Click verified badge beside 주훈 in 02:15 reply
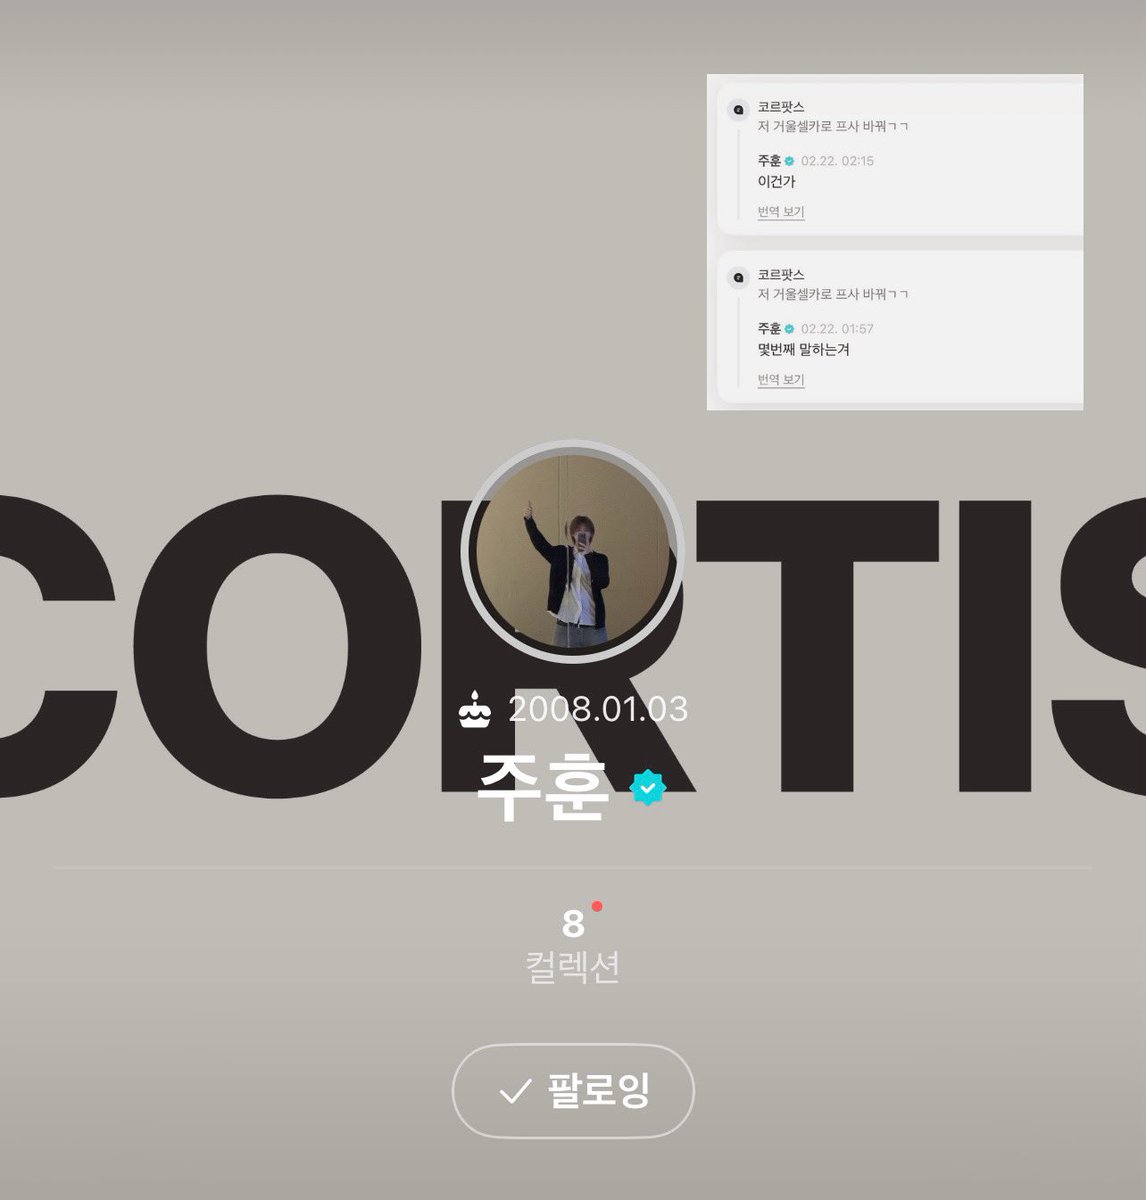Viewport: 1146px width, 1200px height. click(x=790, y=161)
